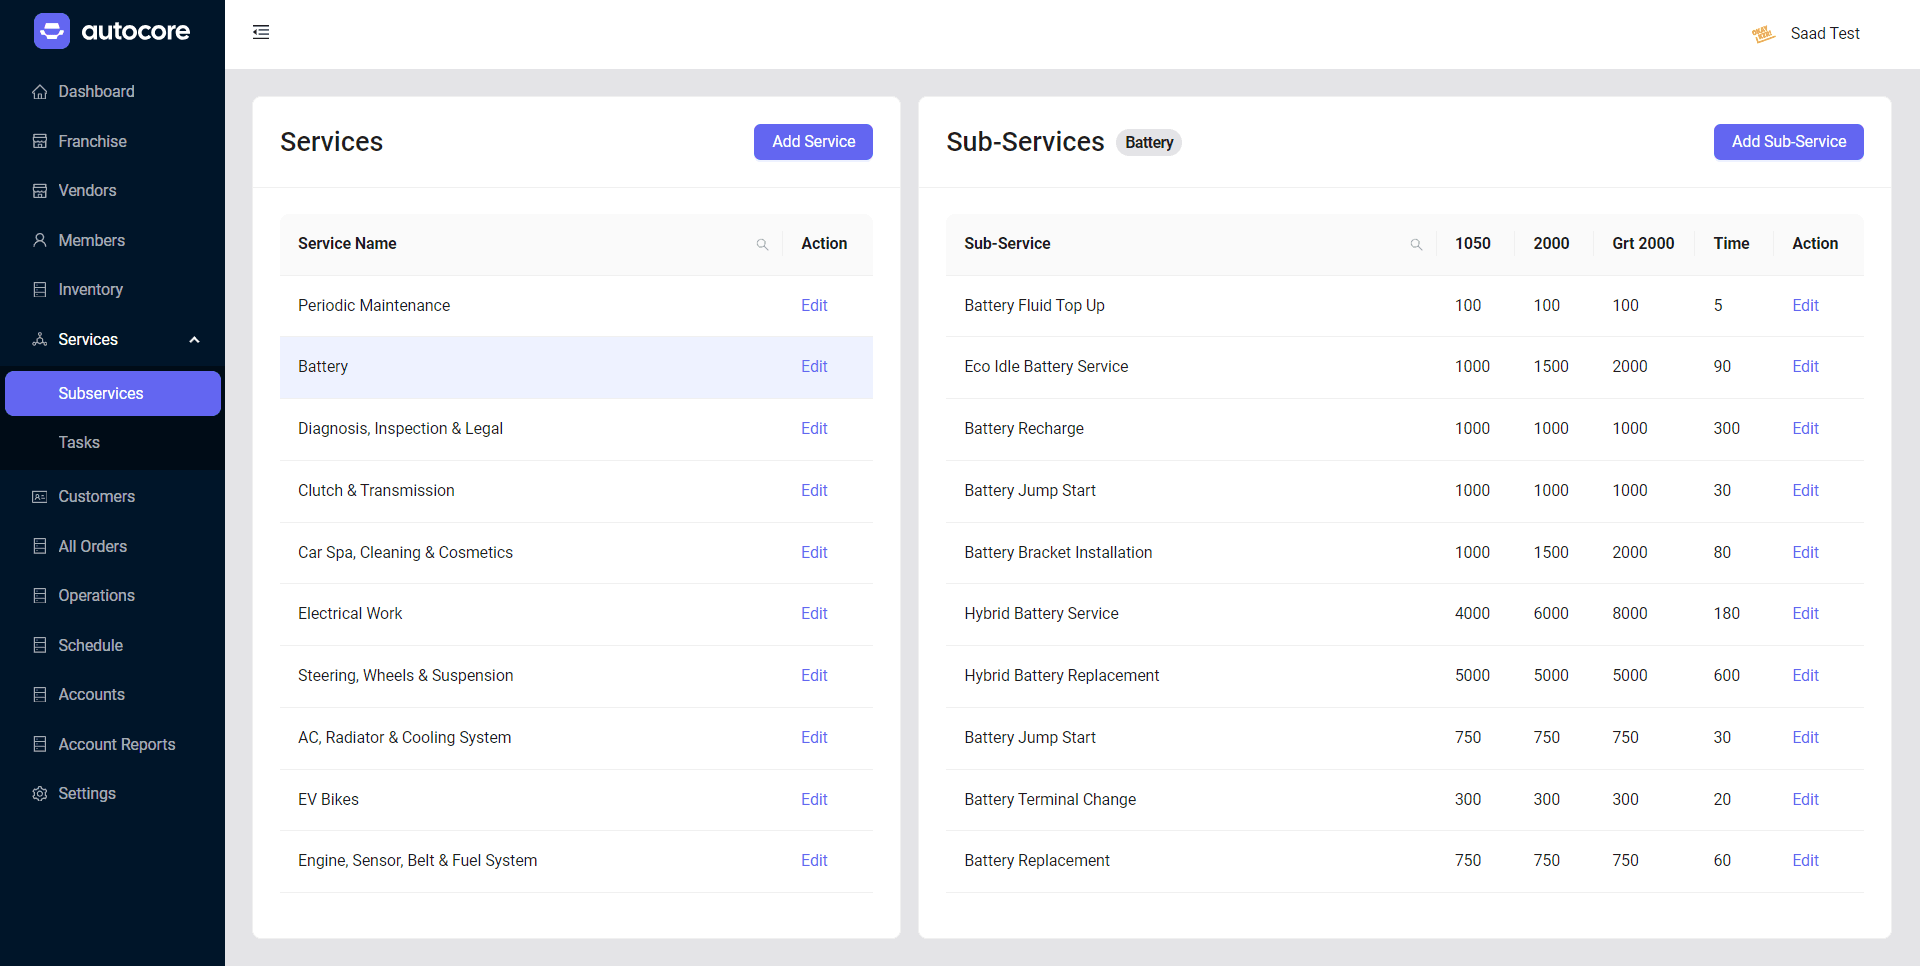Image resolution: width=1920 pixels, height=966 pixels.
Task: Edit the Battery service row
Action: click(814, 366)
